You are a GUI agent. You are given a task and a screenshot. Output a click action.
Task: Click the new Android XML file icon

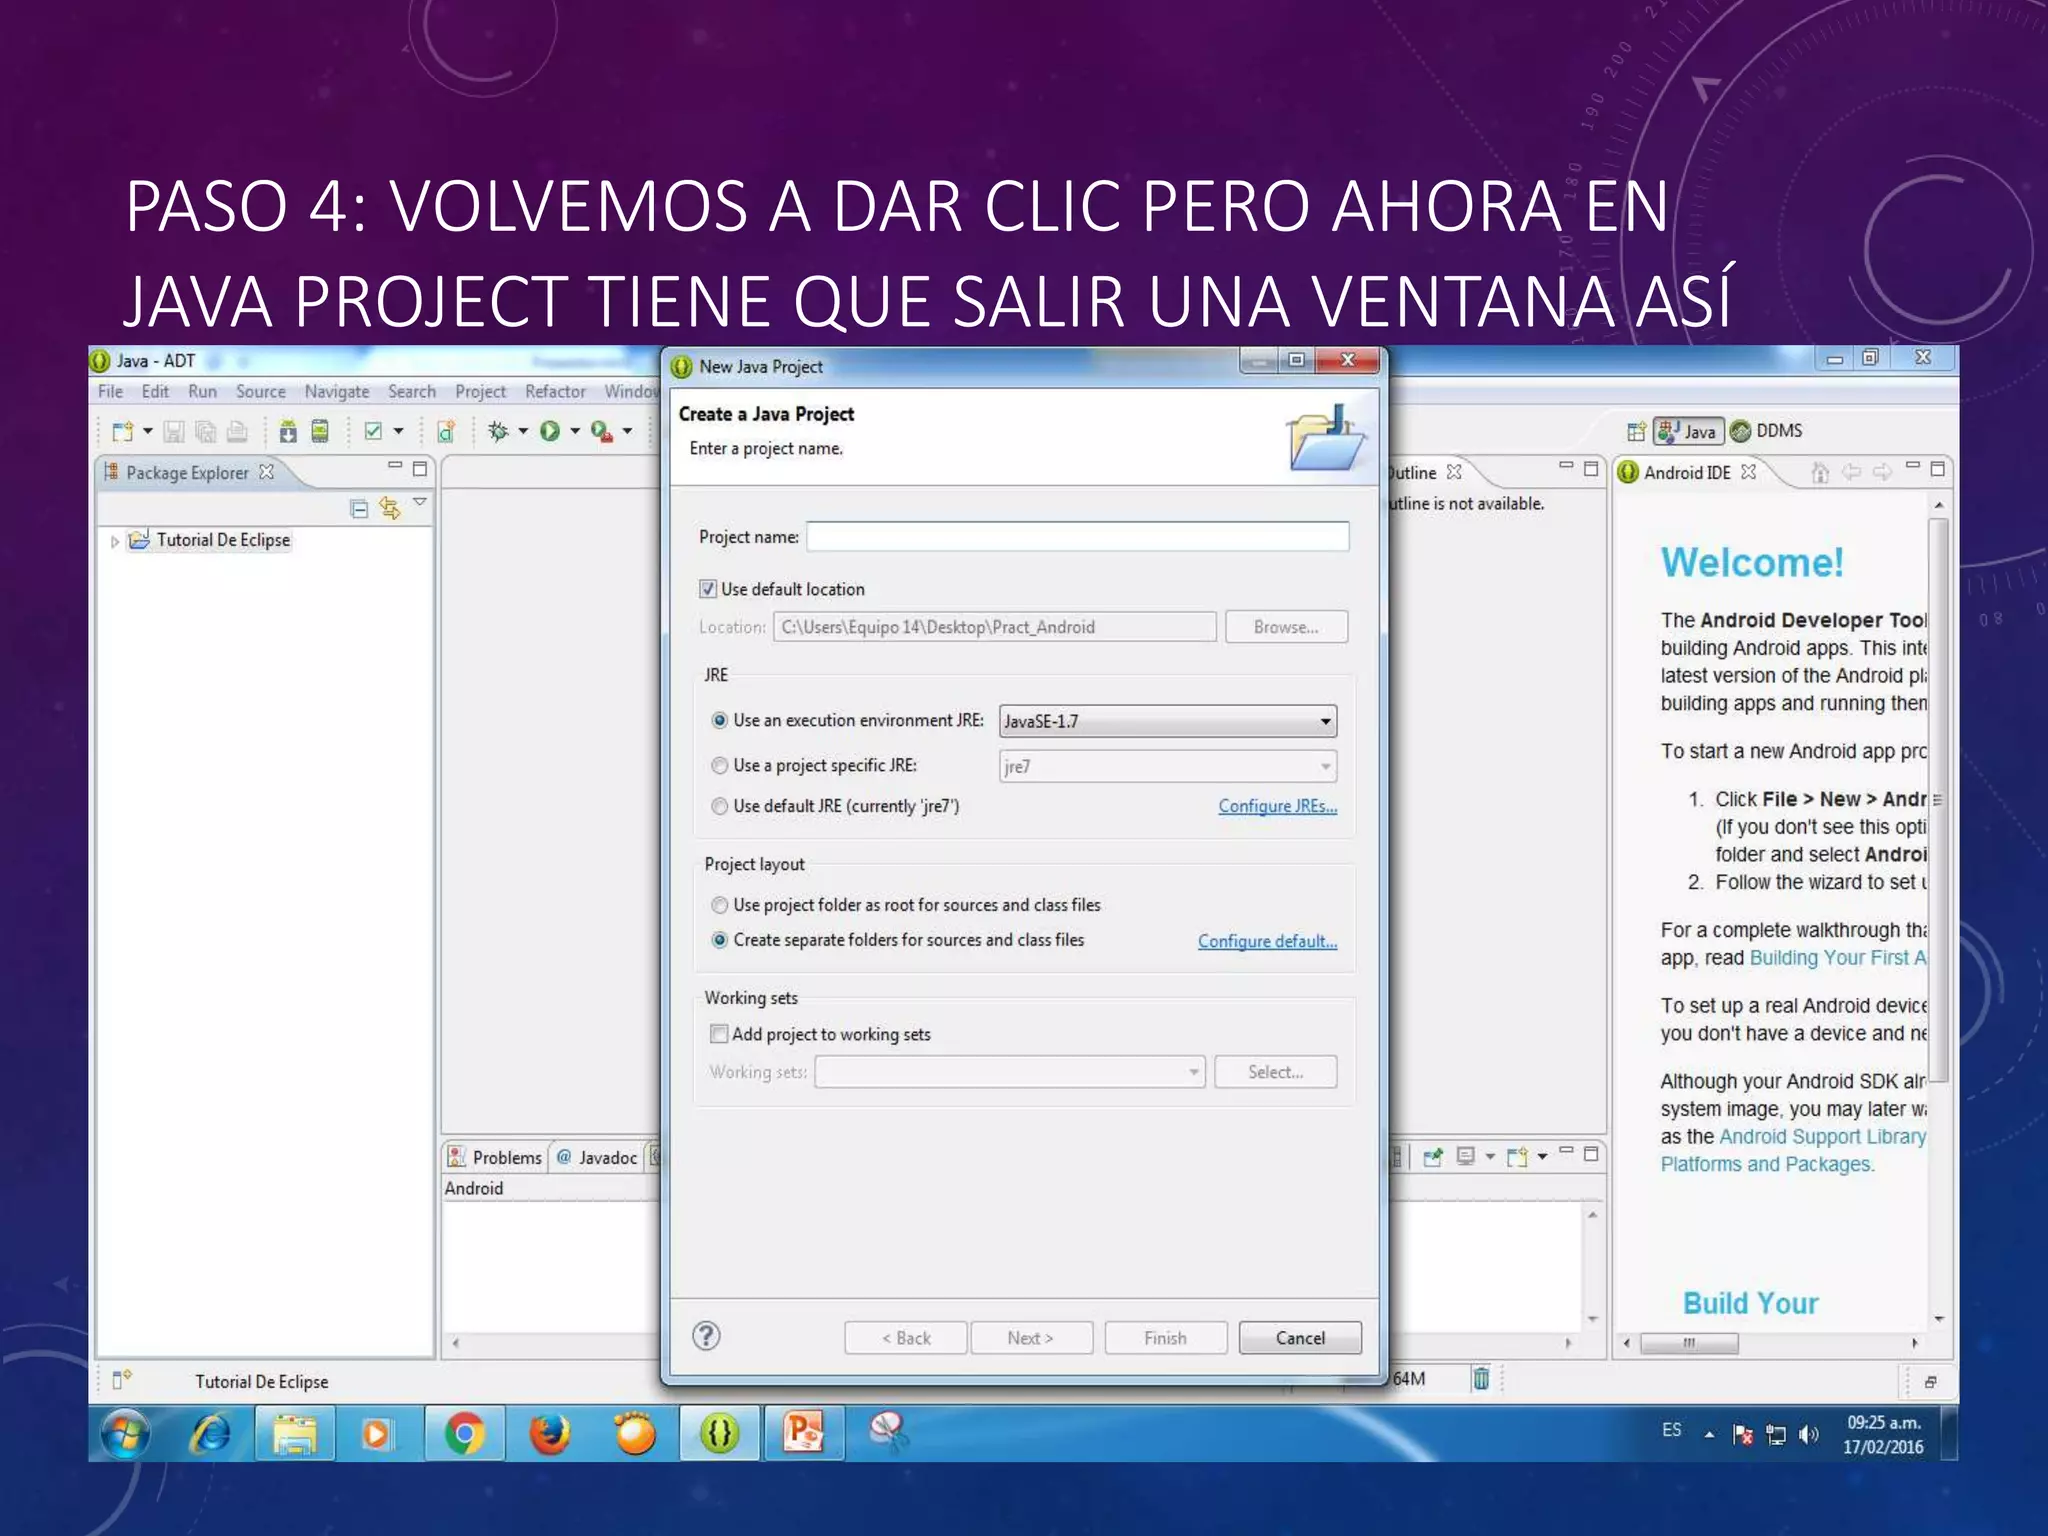[x=446, y=431]
